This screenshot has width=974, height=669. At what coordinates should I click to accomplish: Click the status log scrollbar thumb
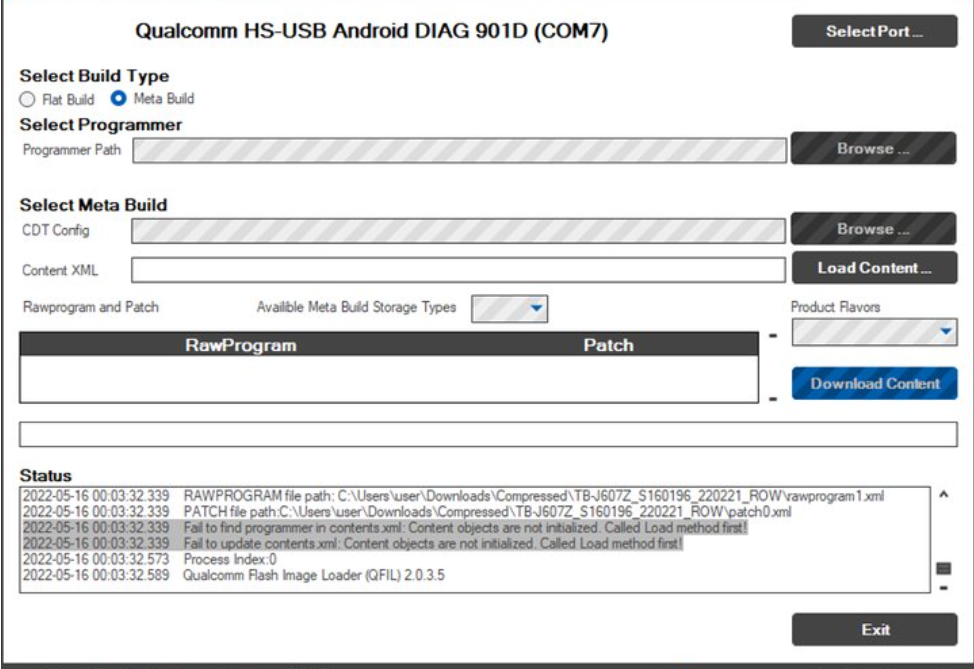coord(944,568)
